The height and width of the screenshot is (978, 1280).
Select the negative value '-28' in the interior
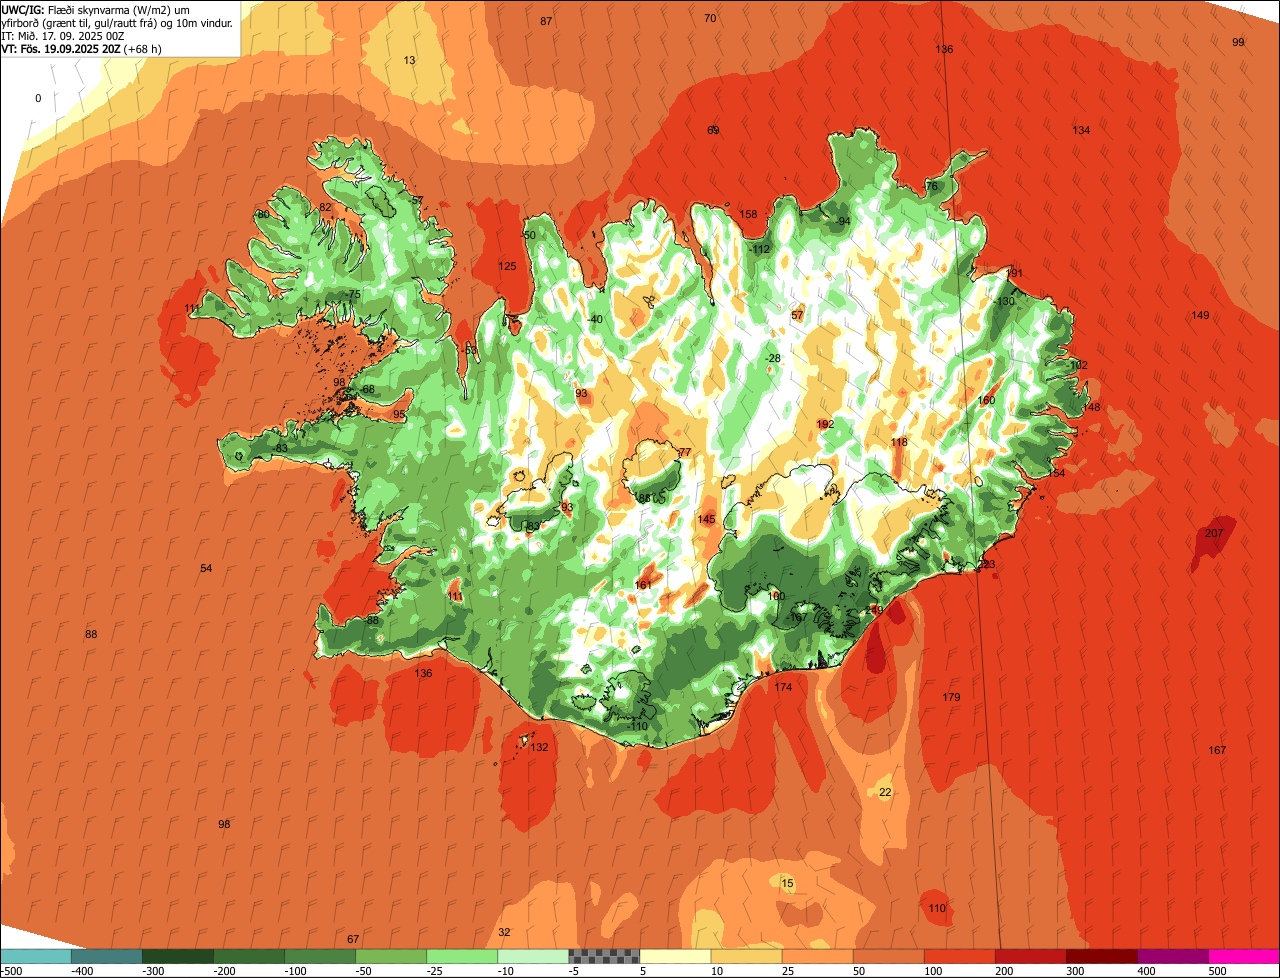(772, 358)
